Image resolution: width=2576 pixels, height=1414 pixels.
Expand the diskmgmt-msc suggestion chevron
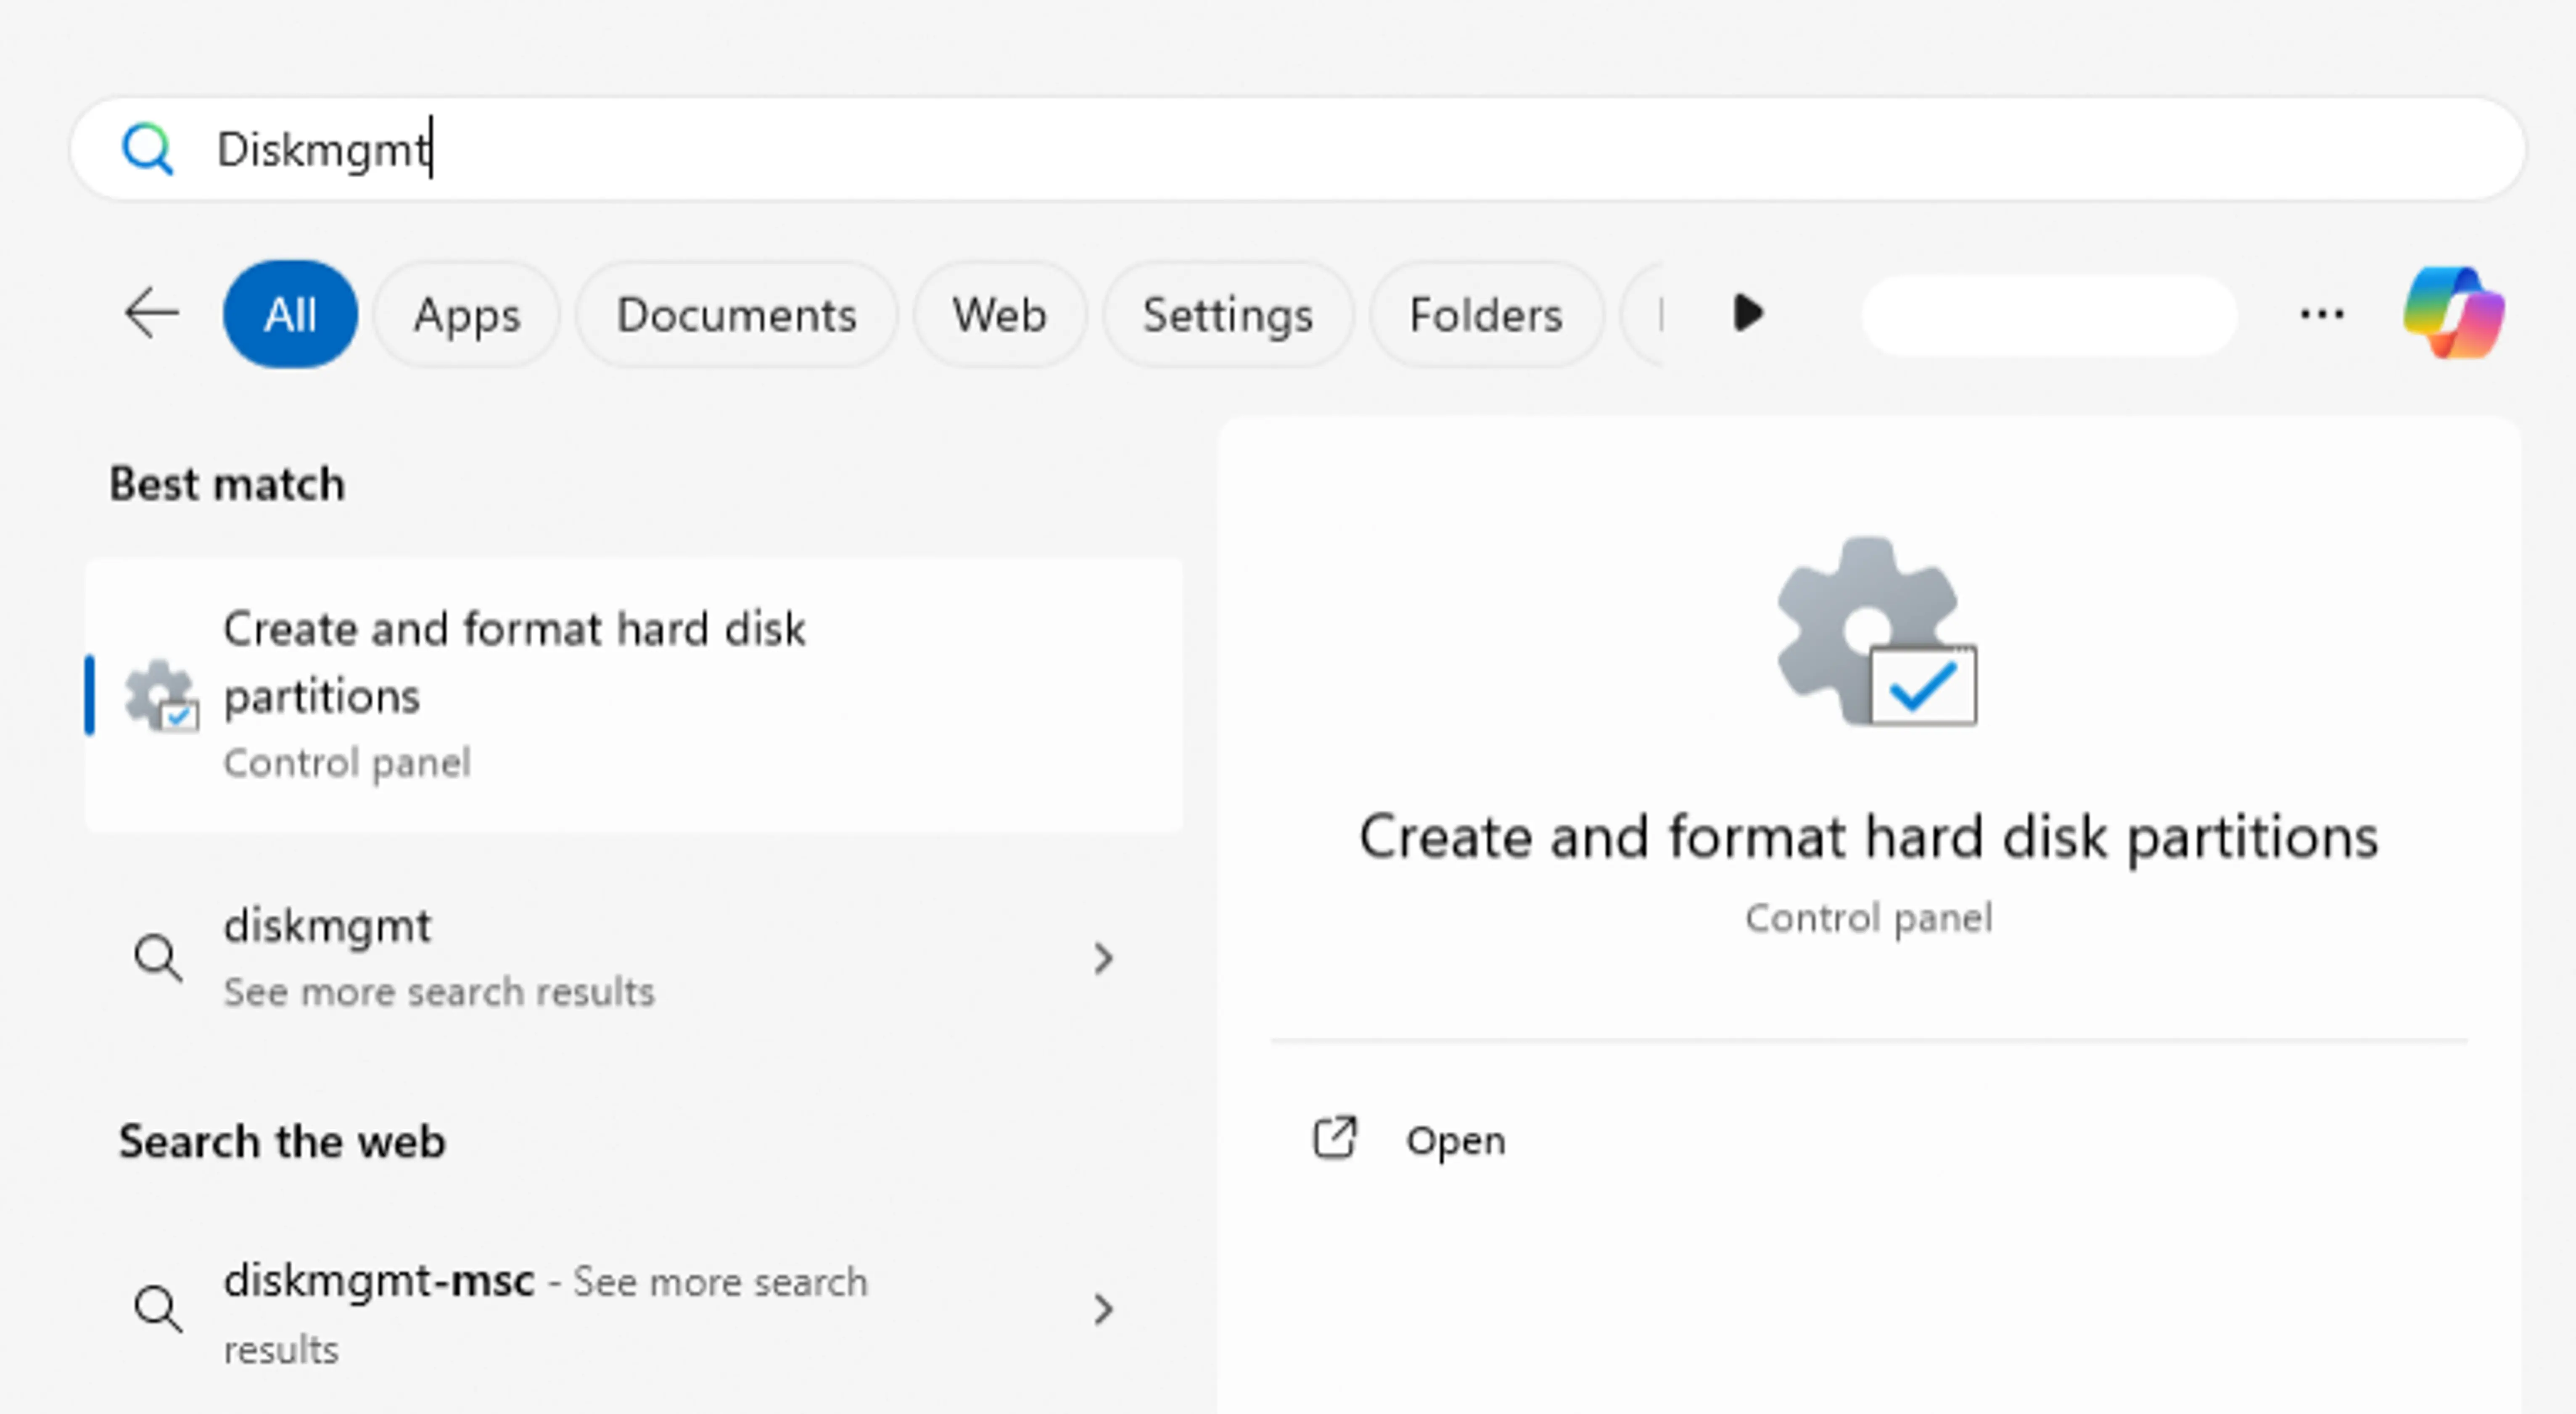click(1103, 1308)
